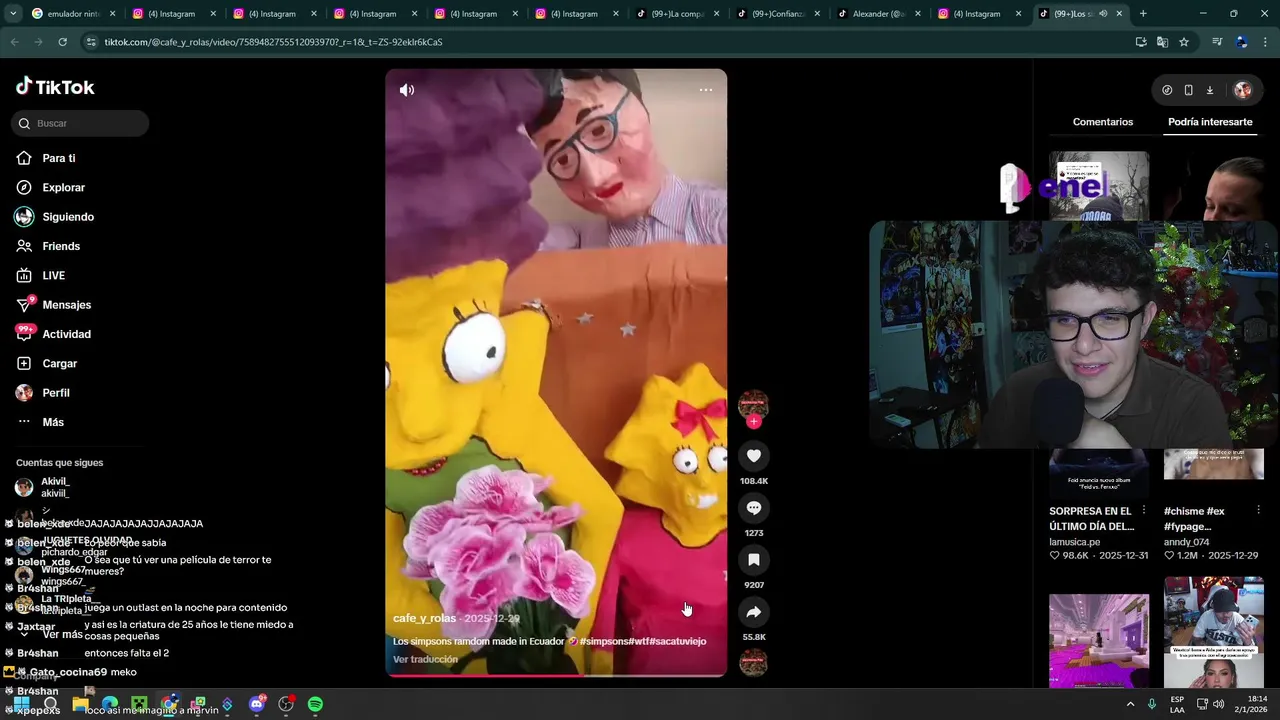Click taskbar volume speaker icon
The height and width of the screenshot is (720, 1280).
pyautogui.click(x=1218, y=704)
